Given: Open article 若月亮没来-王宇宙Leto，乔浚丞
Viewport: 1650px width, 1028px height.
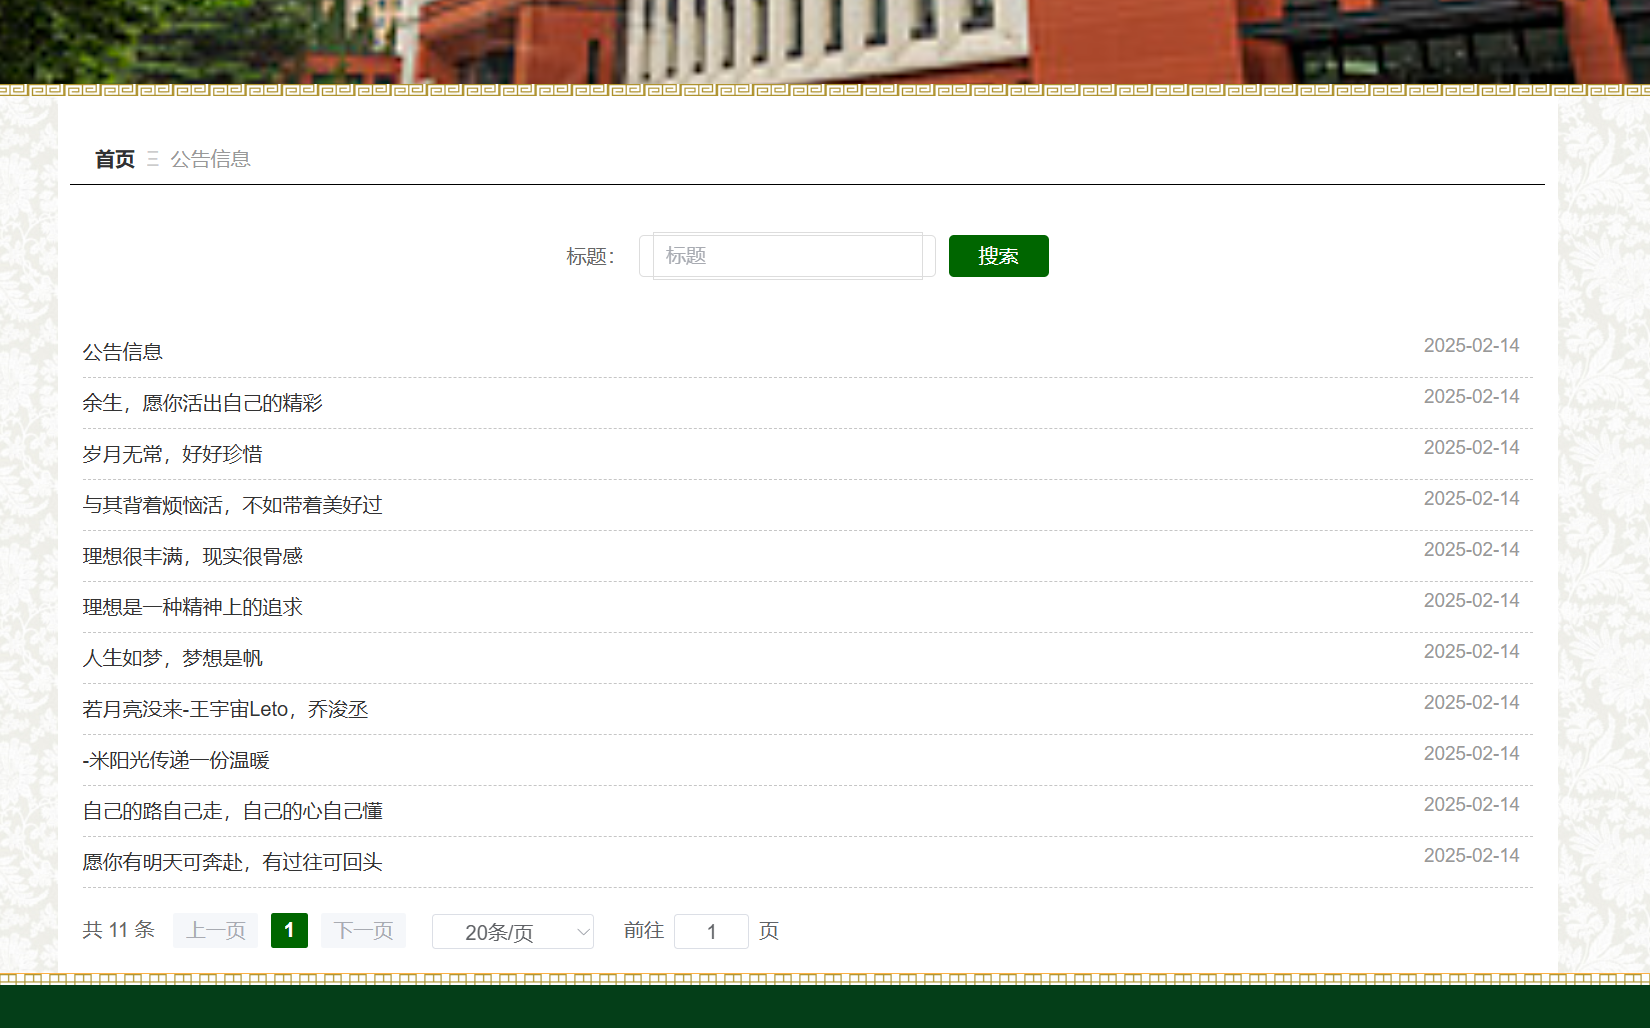Looking at the screenshot, I should [x=225, y=709].
